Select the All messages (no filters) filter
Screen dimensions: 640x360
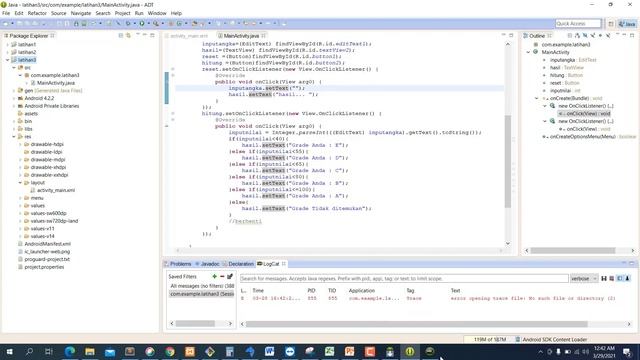(202, 286)
